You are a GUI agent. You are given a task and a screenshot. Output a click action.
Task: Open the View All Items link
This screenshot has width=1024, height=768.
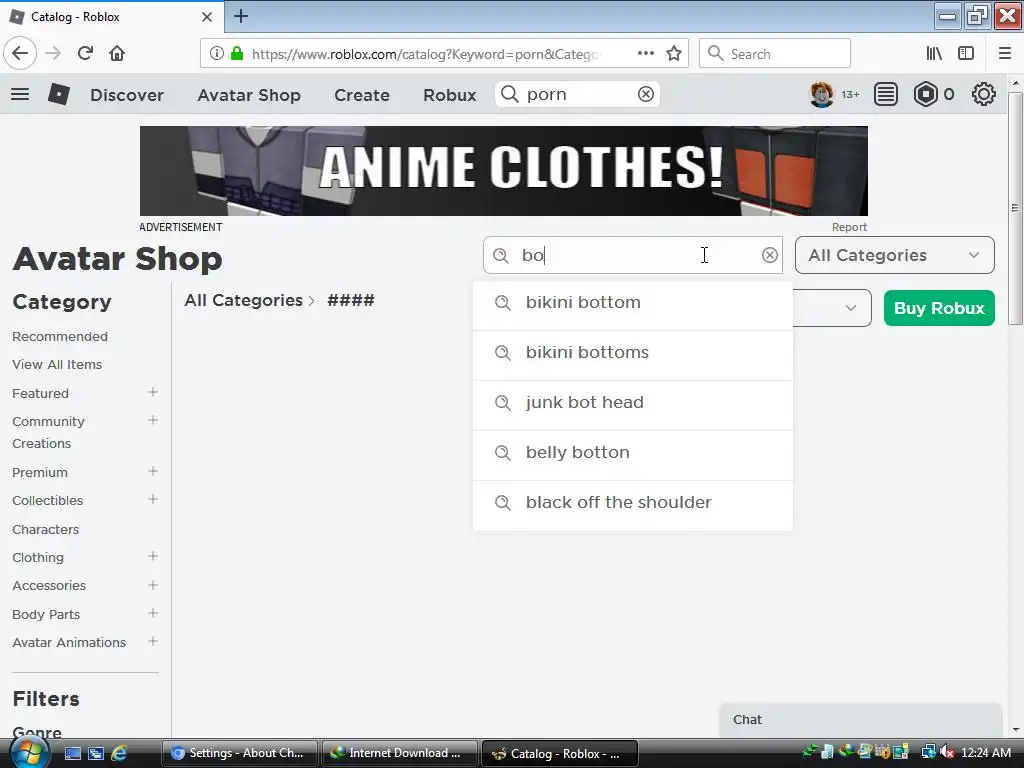57,364
